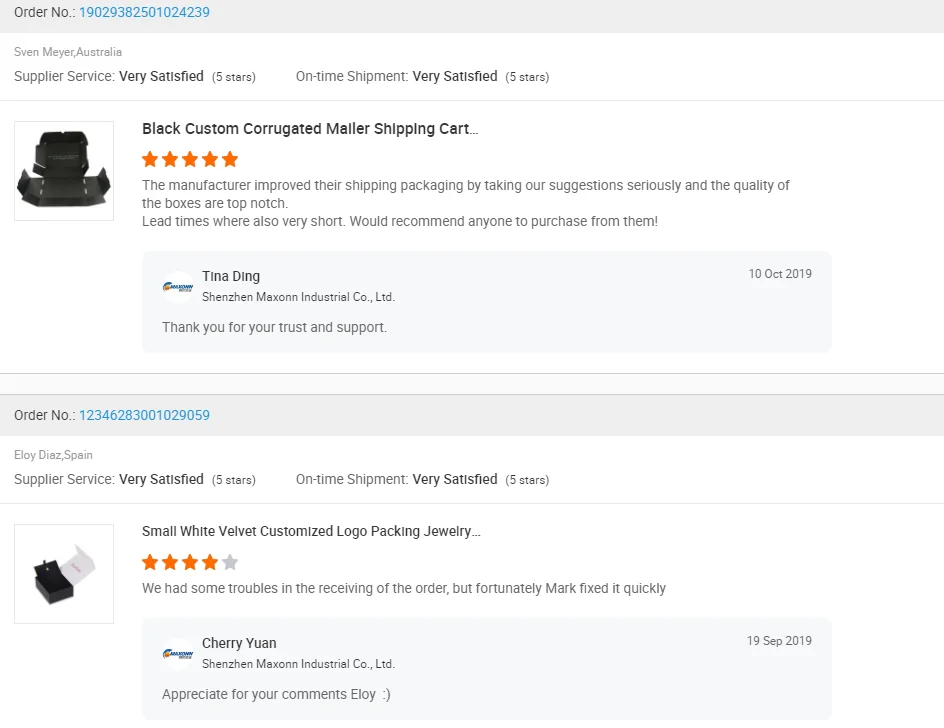Click the Maxonn logo next to Cherry Yuan
The image size is (944, 728).
tap(178, 653)
